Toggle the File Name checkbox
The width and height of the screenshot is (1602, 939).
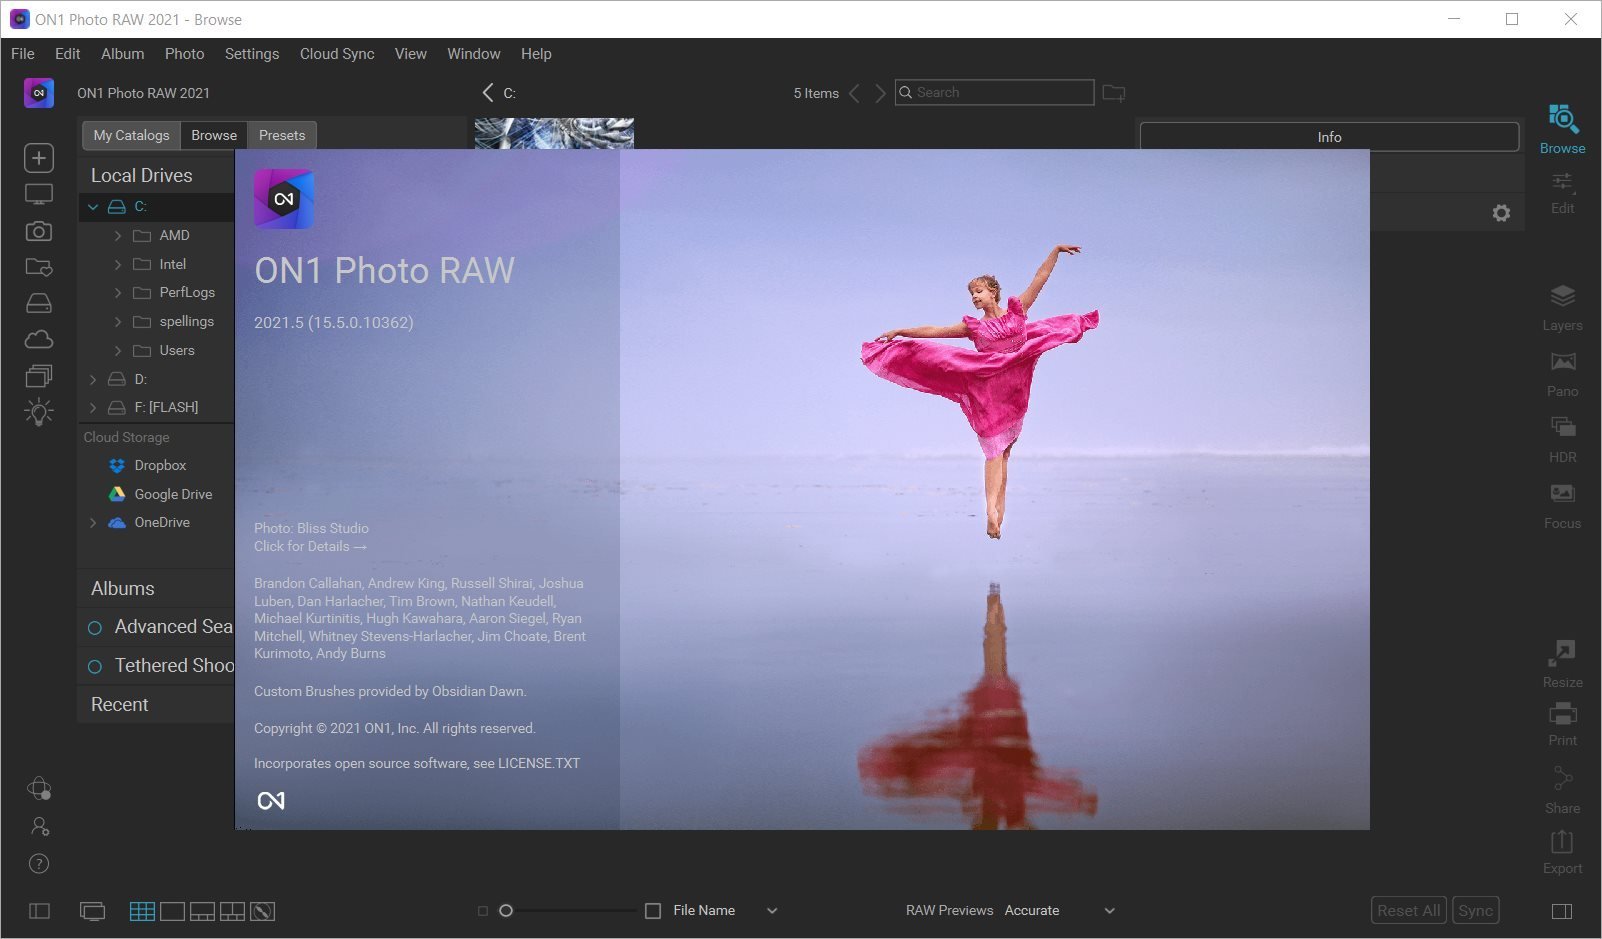point(653,911)
